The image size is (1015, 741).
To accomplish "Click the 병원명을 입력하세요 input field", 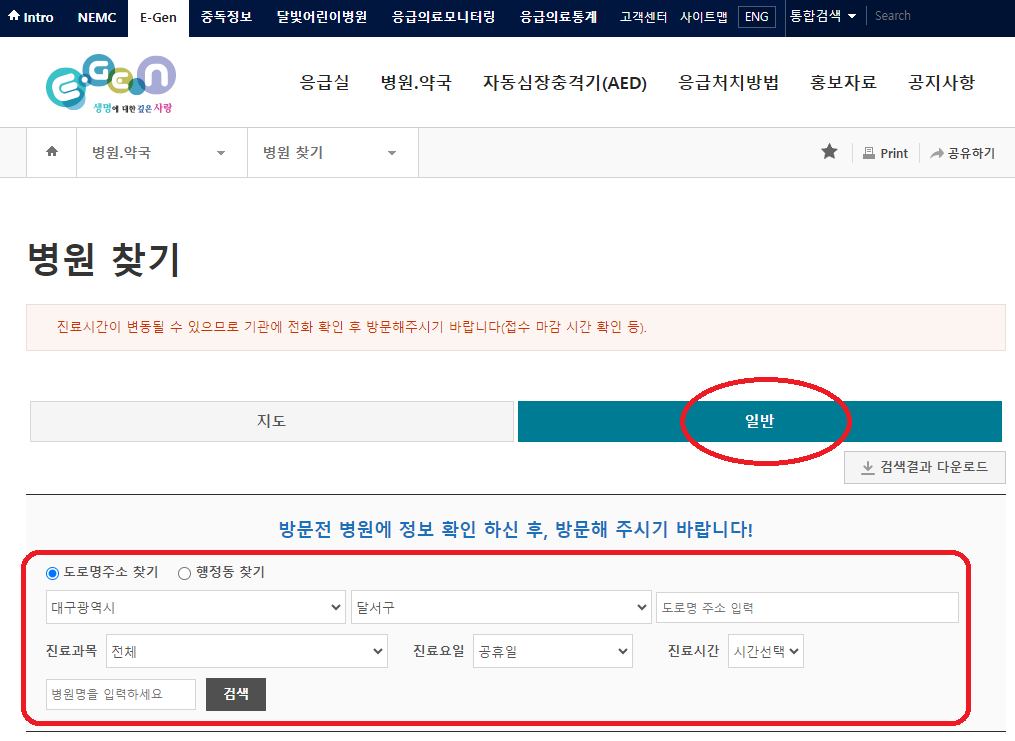I will tap(120, 694).
